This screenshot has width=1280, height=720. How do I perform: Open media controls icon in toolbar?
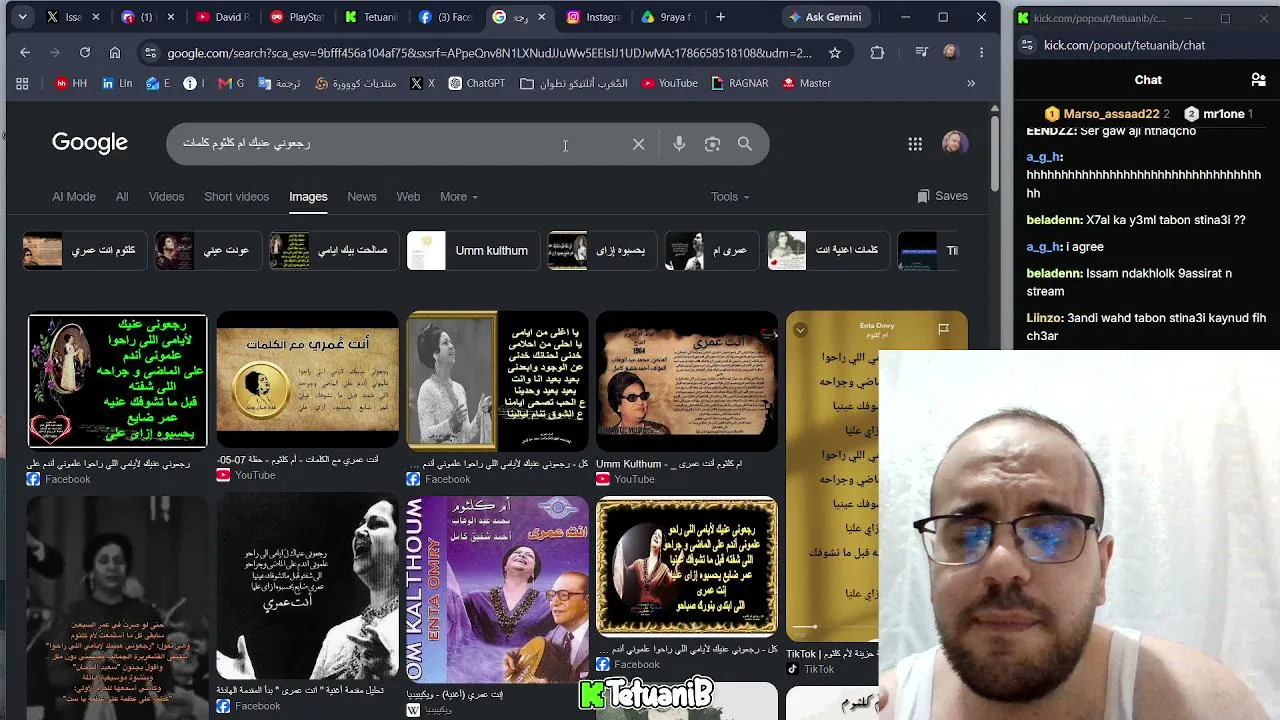pyautogui.click(x=922, y=53)
